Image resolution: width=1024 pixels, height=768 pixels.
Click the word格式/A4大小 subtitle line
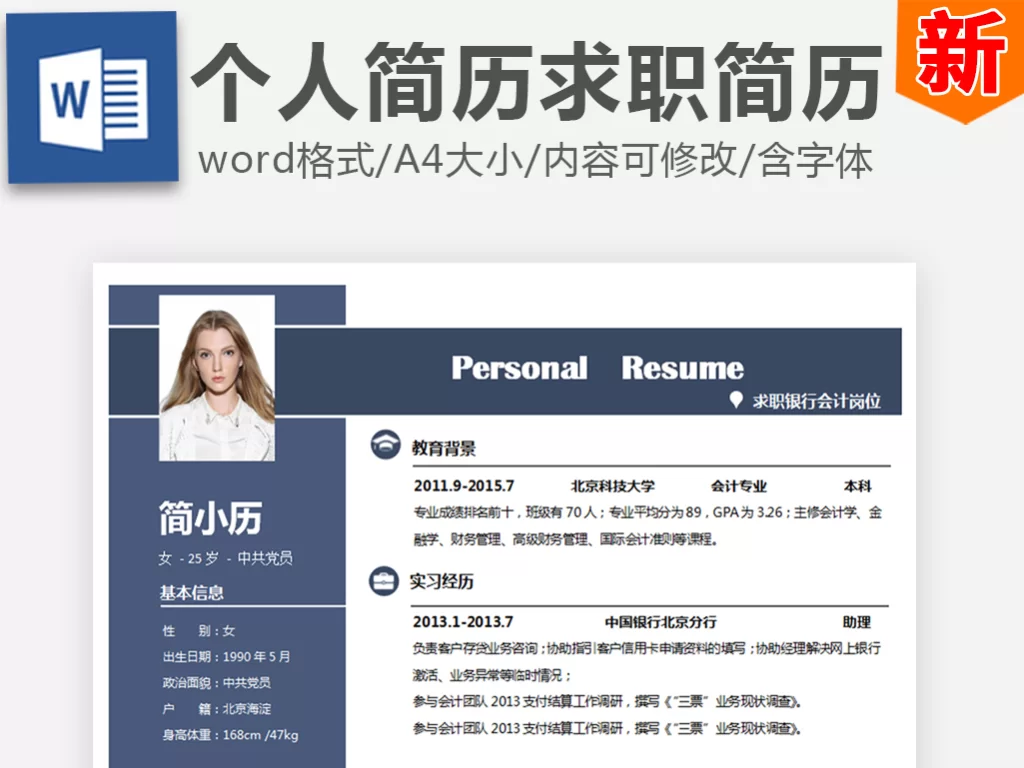pos(536,160)
